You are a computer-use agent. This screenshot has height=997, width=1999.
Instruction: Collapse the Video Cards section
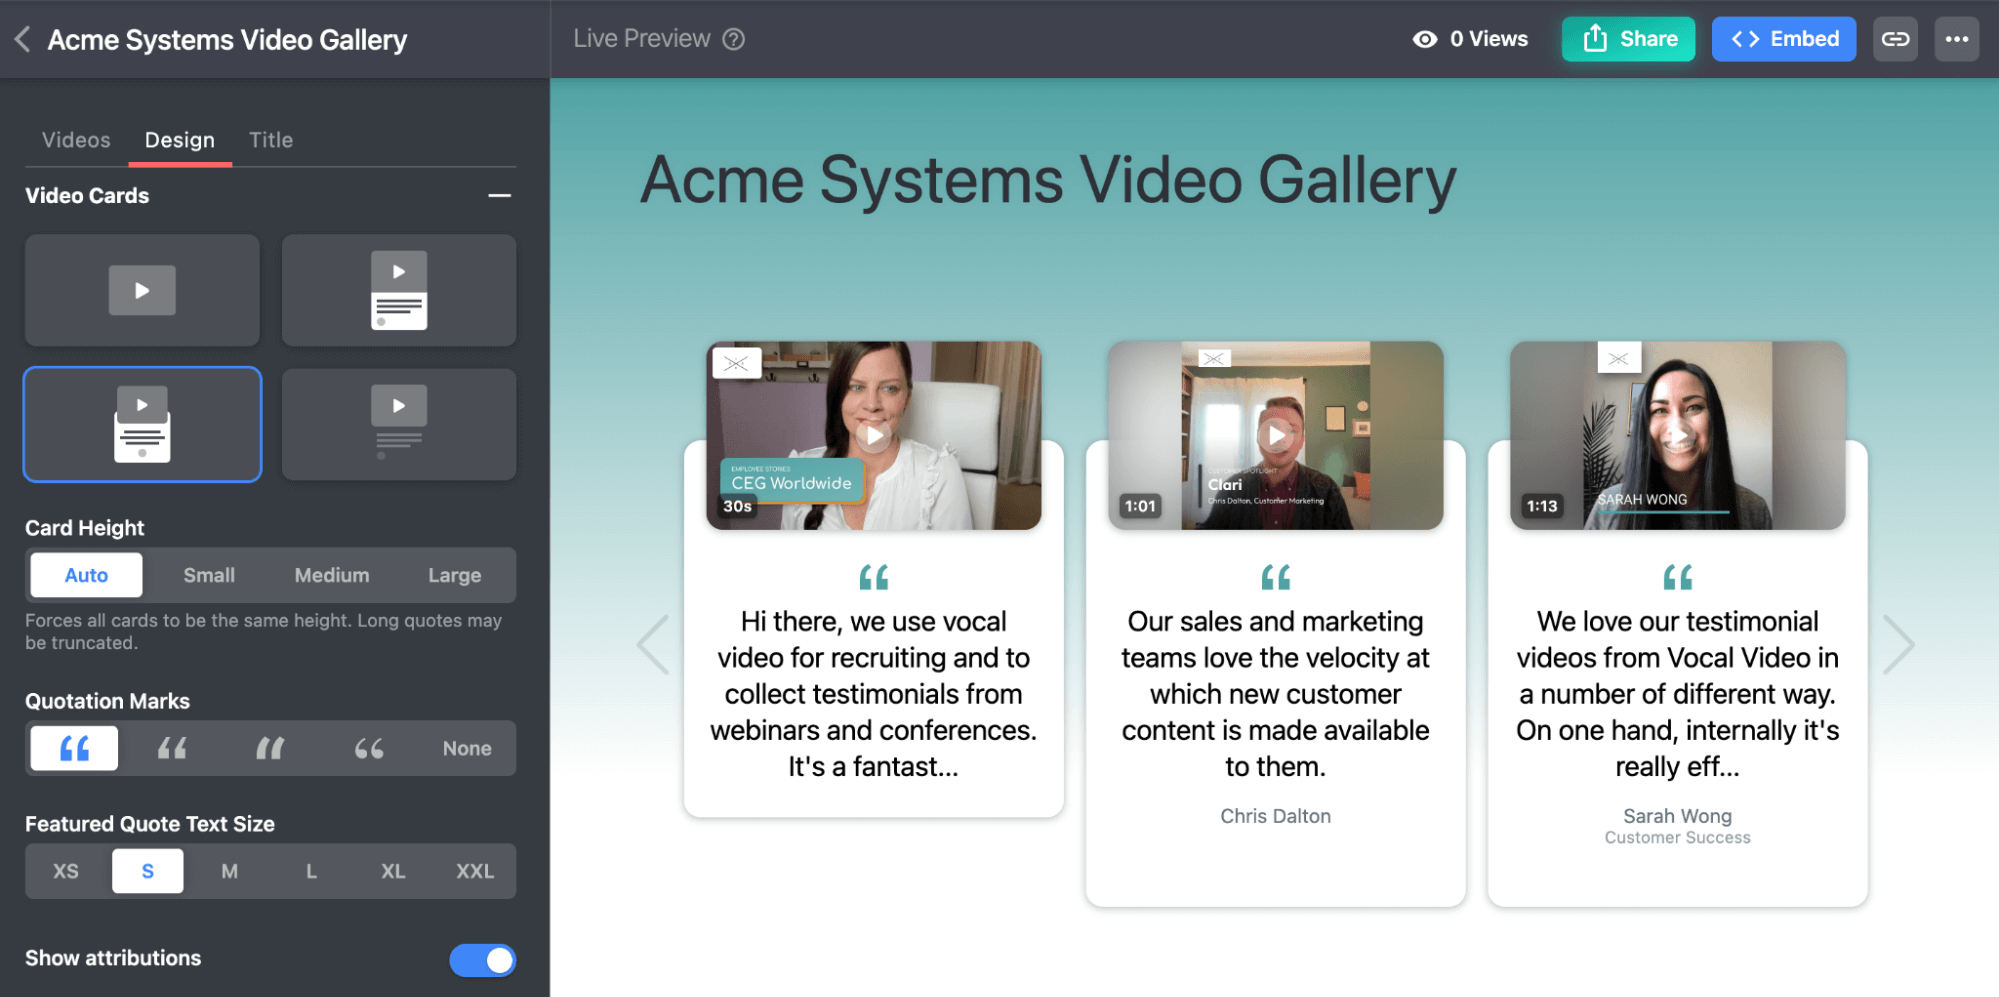click(x=499, y=196)
